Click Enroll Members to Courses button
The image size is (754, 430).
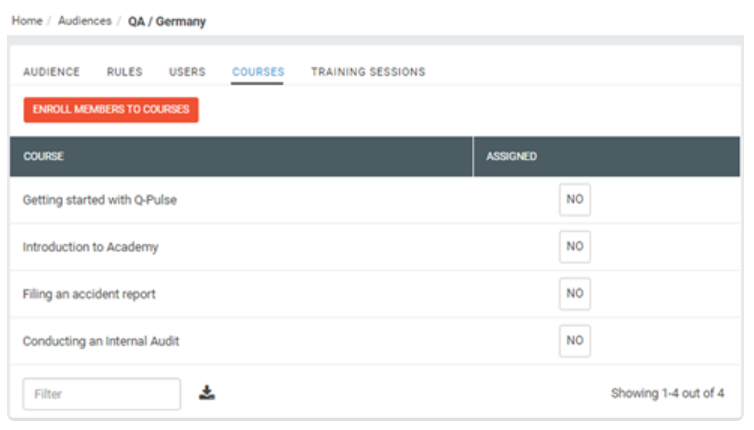[111, 110]
